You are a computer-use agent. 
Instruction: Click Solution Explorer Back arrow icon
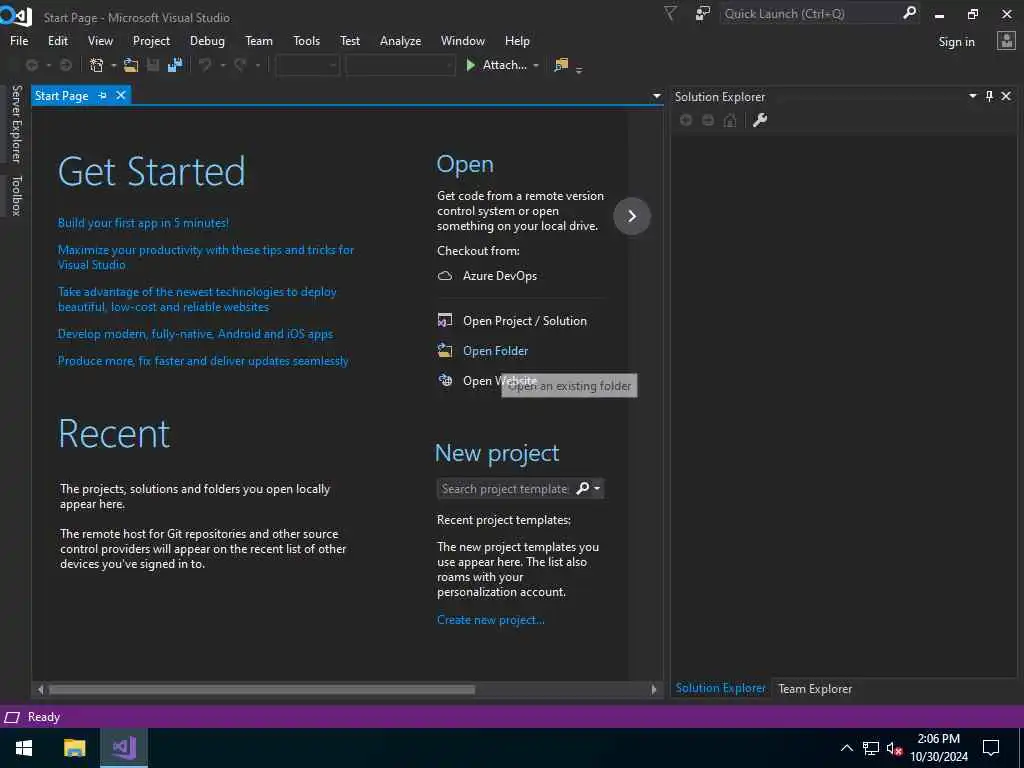[686, 120]
